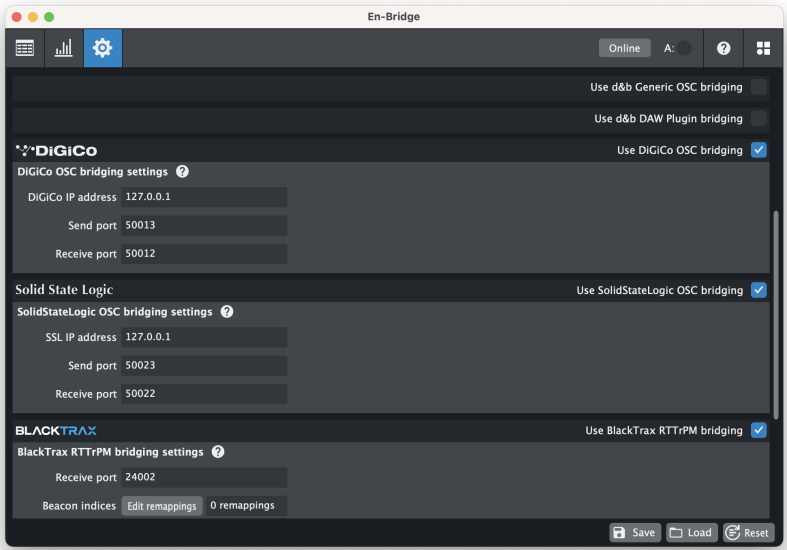This screenshot has height=550, width=787.
Task: Click the layout grid icon at top right
Action: pos(763,48)
